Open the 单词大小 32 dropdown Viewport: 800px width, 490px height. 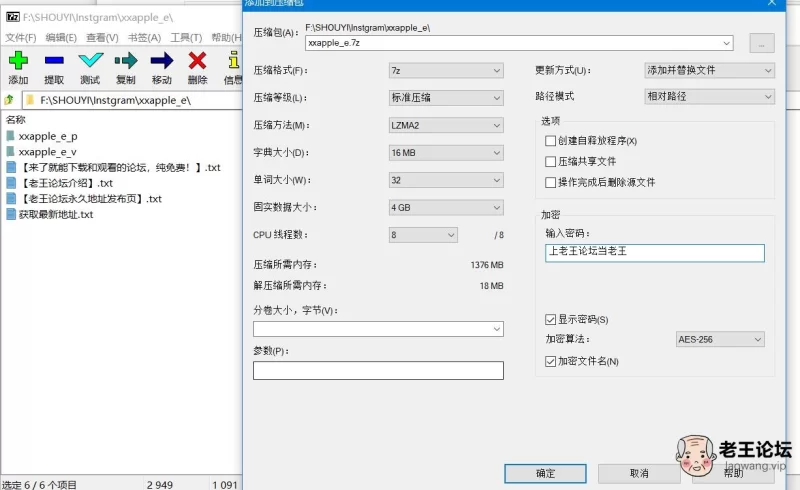(446, 180)
